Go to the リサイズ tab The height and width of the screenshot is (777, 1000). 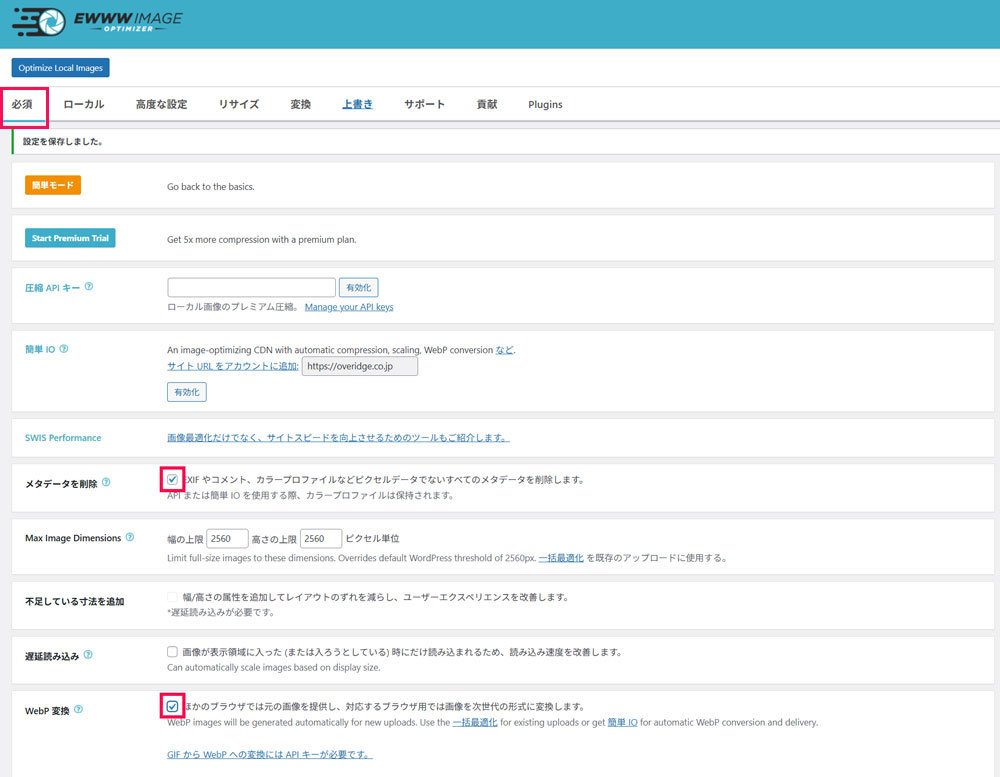[x=239, y=104]
